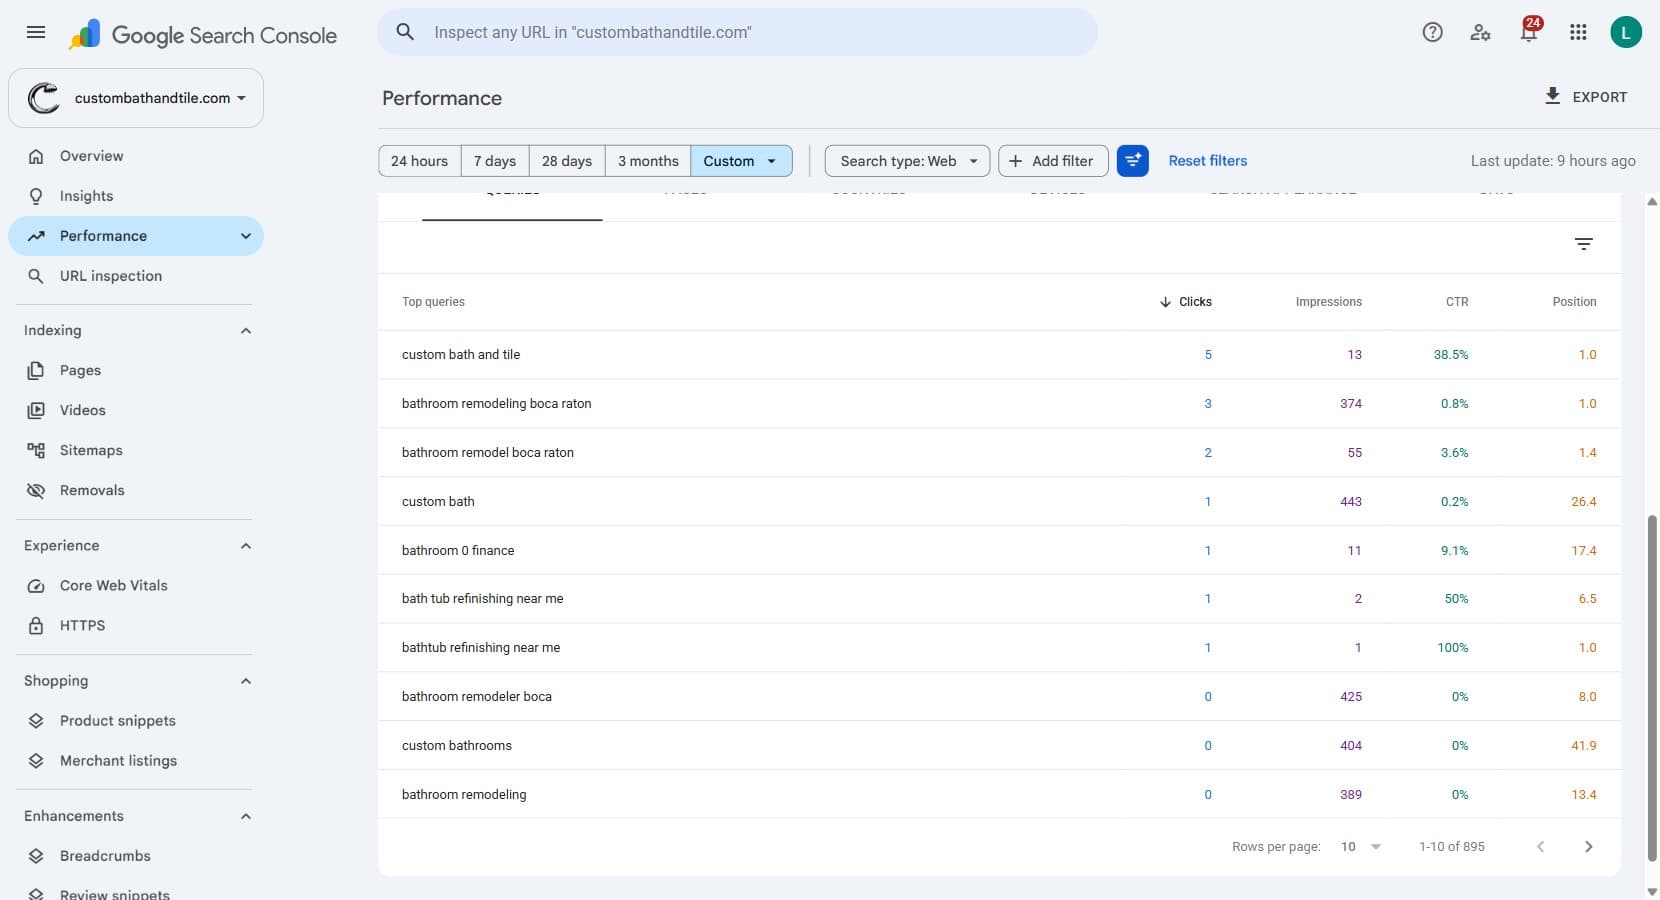Image resolution: width=1660 pixels, height=900 pixels.
Task: Click the Export download icon
Action: pos(1552,96)
